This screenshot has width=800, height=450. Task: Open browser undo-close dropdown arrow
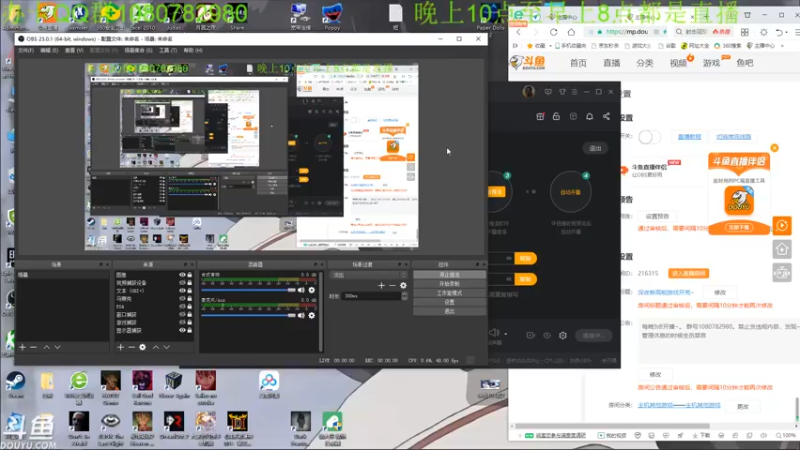[x=787, y=32]
